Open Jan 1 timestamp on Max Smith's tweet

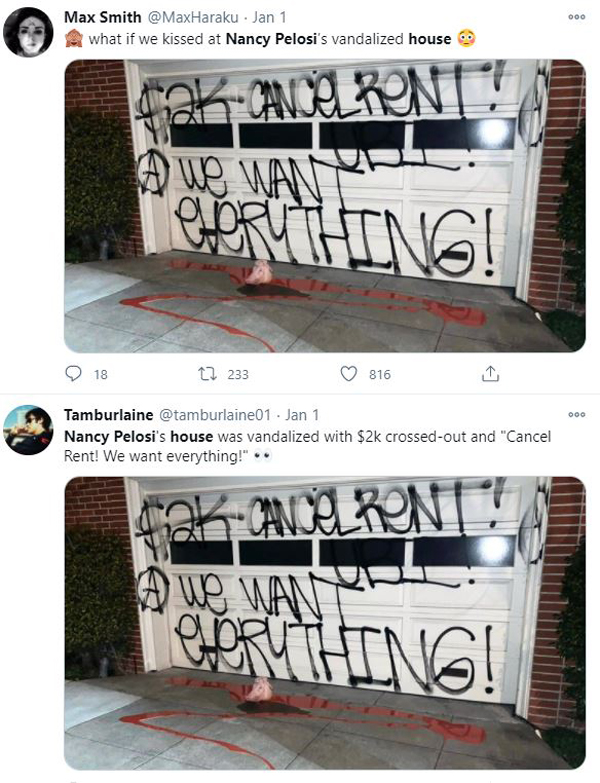pyautogui.click(x=270, y=17)
